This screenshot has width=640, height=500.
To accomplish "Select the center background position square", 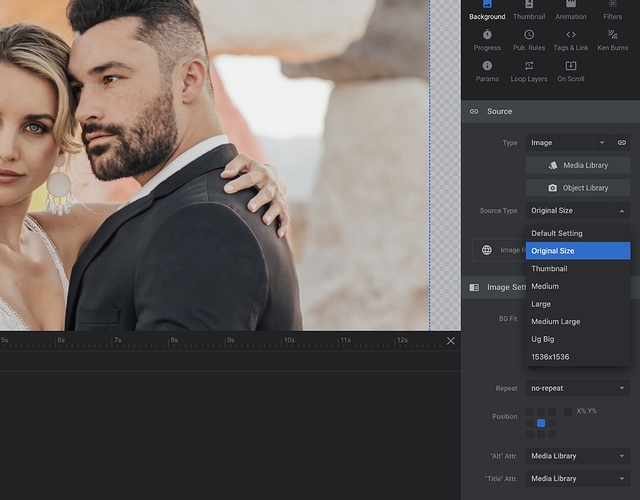I will [541, 423].
